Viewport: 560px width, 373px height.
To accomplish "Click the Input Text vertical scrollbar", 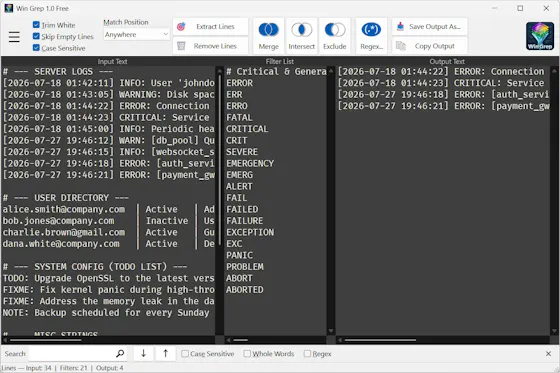I will 219,161.
